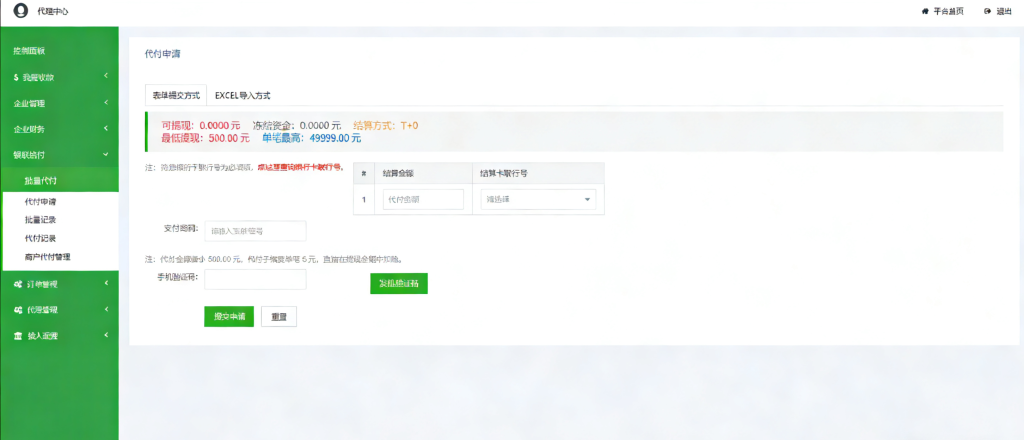Click the gears icon of 订单管理

(18, 284)
